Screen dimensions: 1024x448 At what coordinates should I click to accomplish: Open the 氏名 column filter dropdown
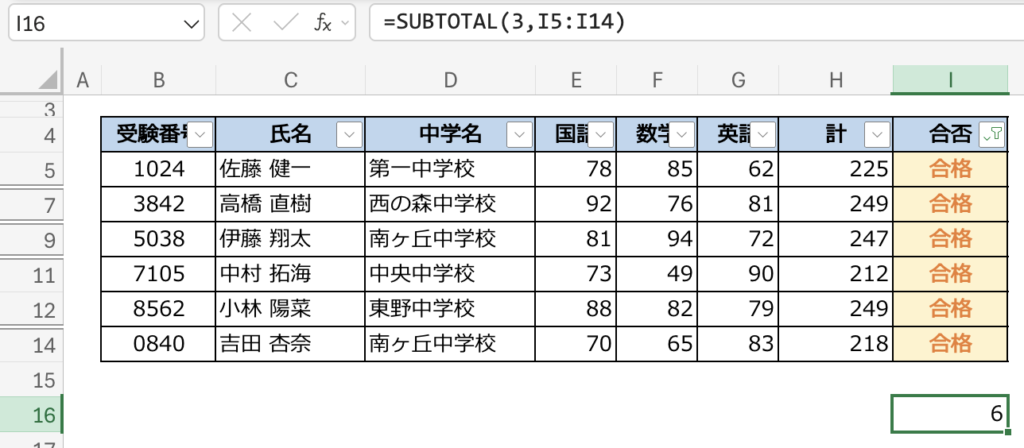[x=349, y=135]
